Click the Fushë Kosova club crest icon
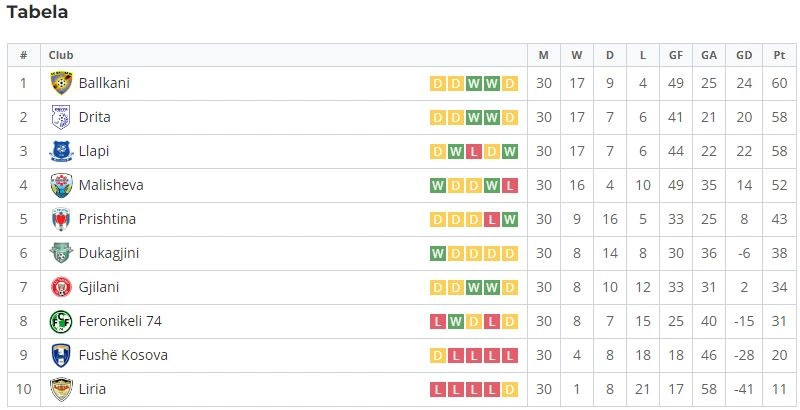 (61, 355)
